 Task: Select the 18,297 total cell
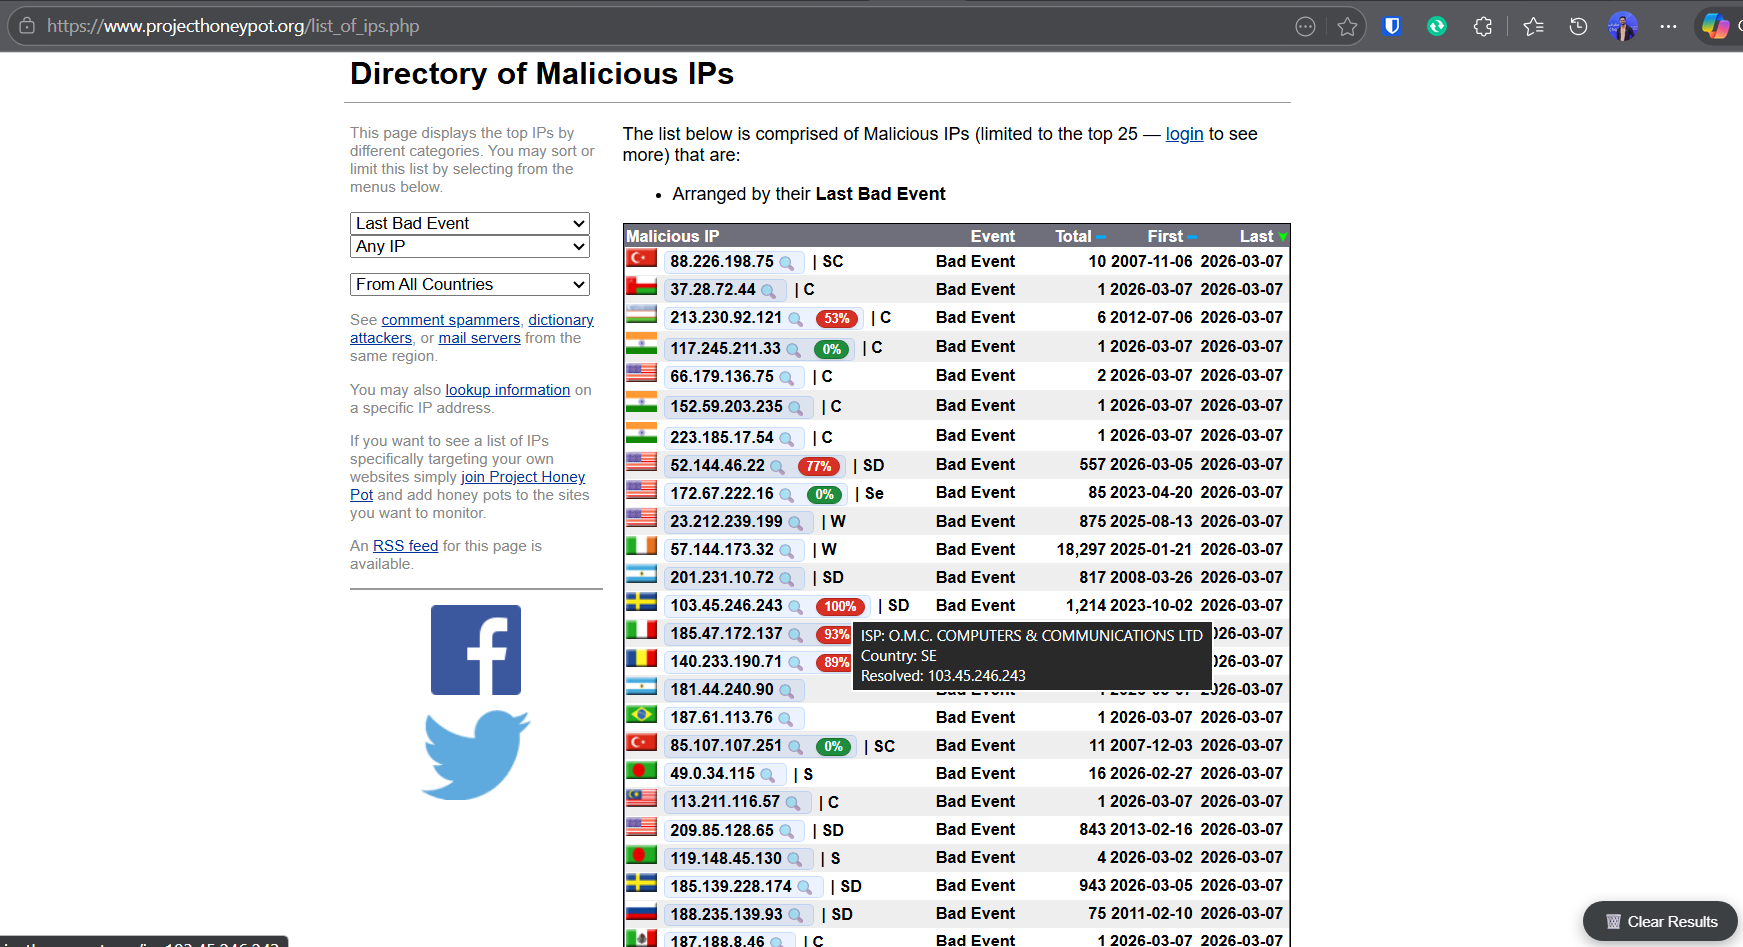pyautogui.click(x=1081, y=549)
